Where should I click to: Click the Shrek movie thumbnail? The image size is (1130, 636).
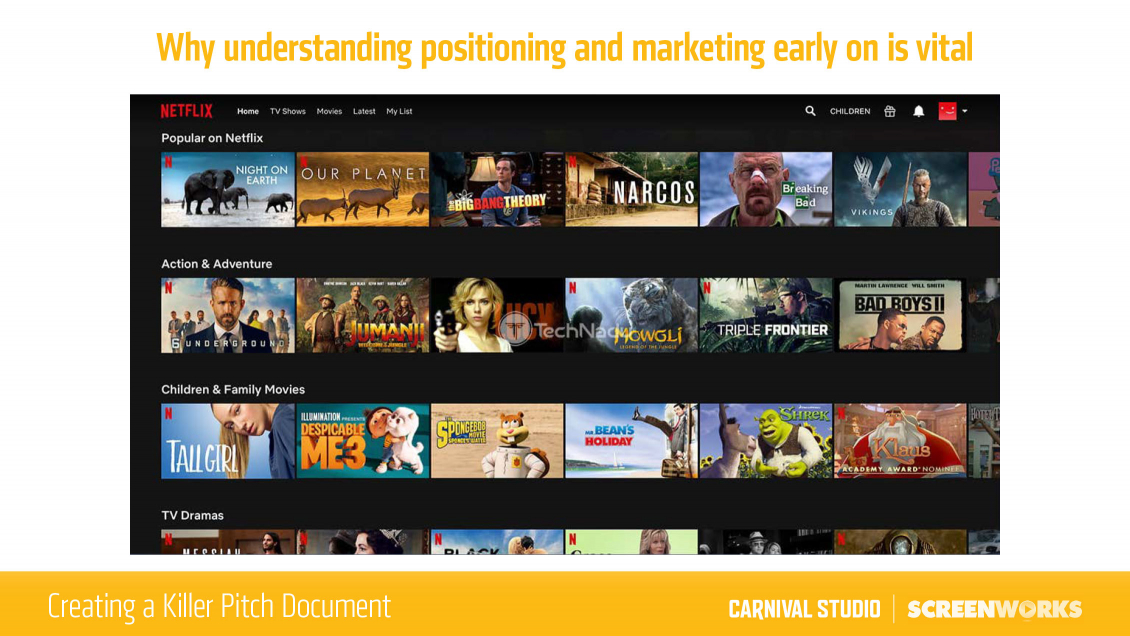[766, 441]
